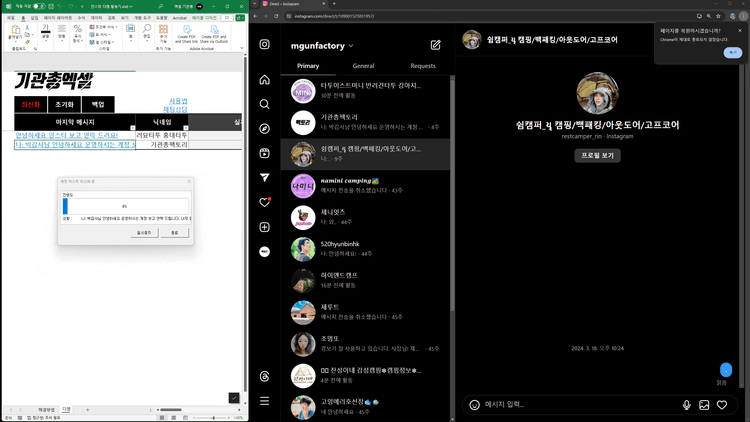Open the 520hyunbinhk conversation
This screenshot has height=422, width=750.
[x=365, y=249]
